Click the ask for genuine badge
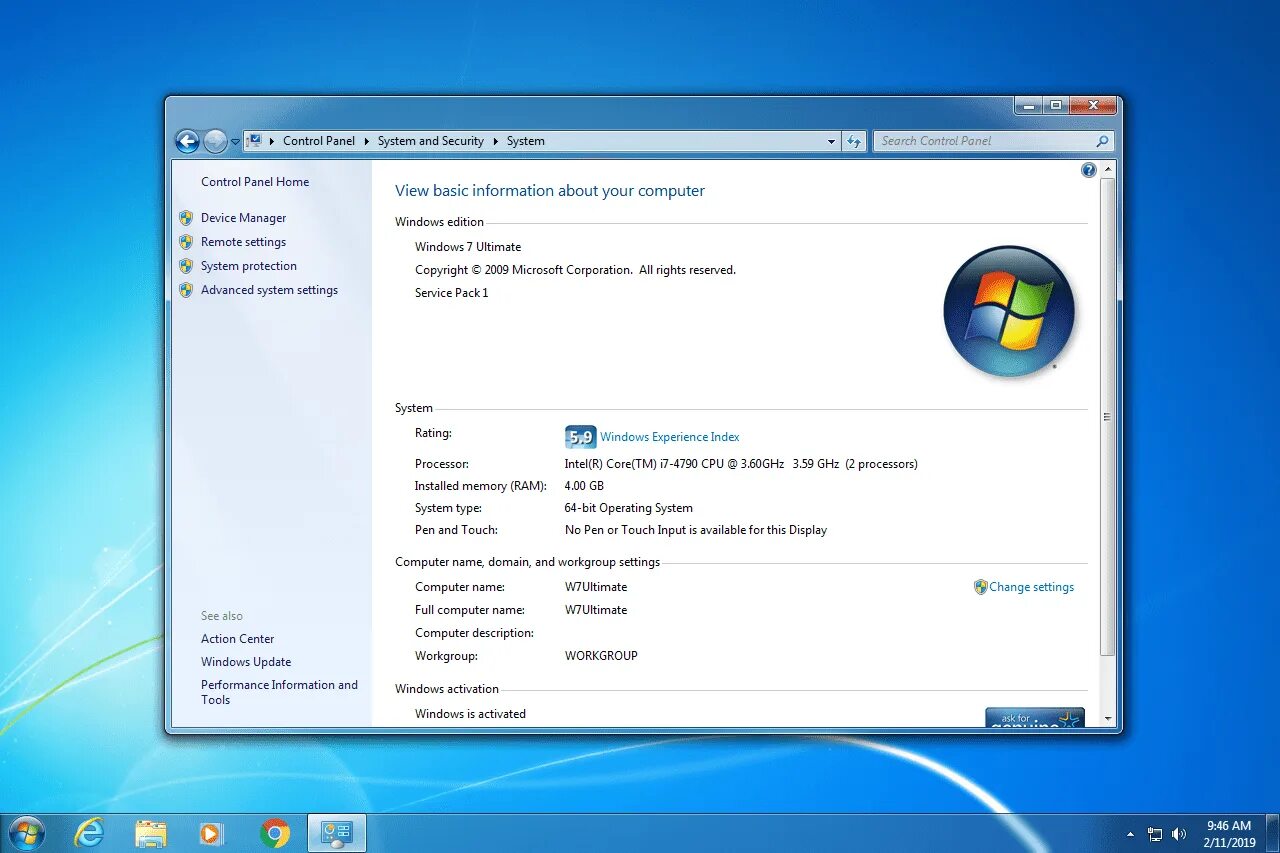1280x853 pixels. [x=1035, y=718]
